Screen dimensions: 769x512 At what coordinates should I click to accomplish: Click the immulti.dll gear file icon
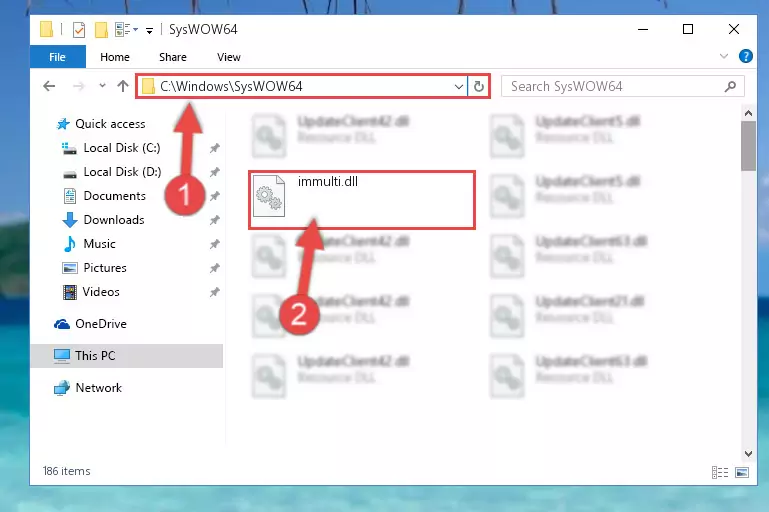coord(269,196)
